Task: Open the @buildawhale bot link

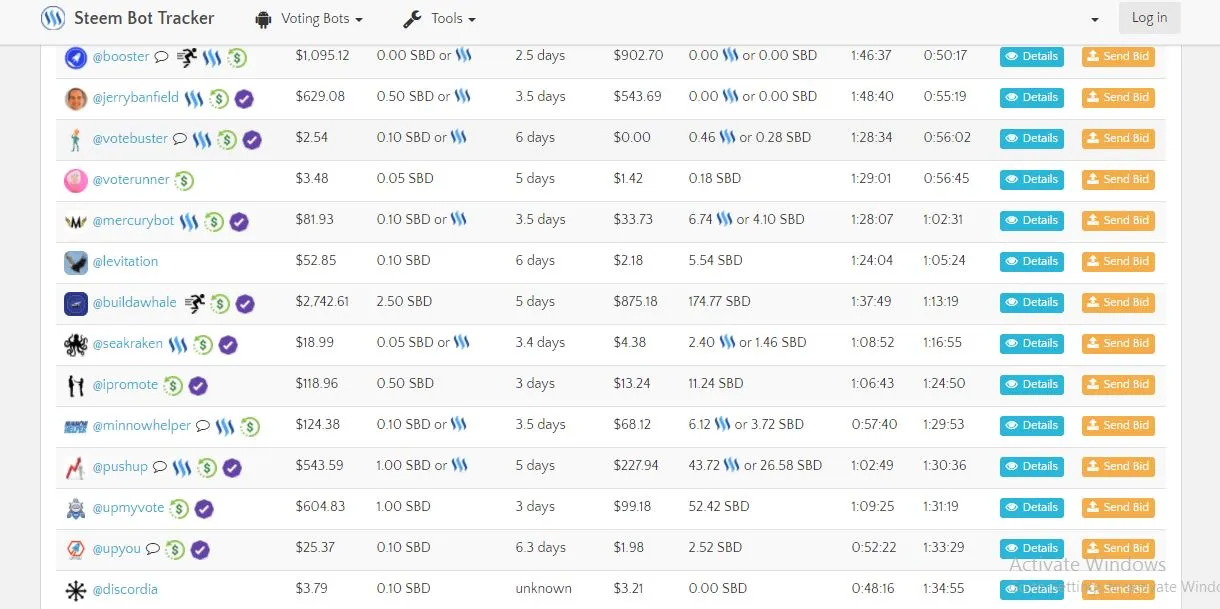Action: pos(134,303)
